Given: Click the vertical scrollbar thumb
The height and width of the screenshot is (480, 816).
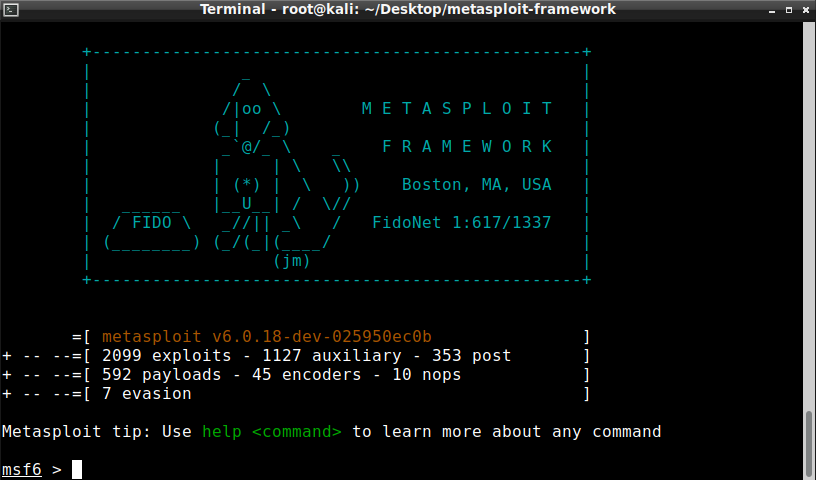Looking at the screenshot, I should point(809,444).
